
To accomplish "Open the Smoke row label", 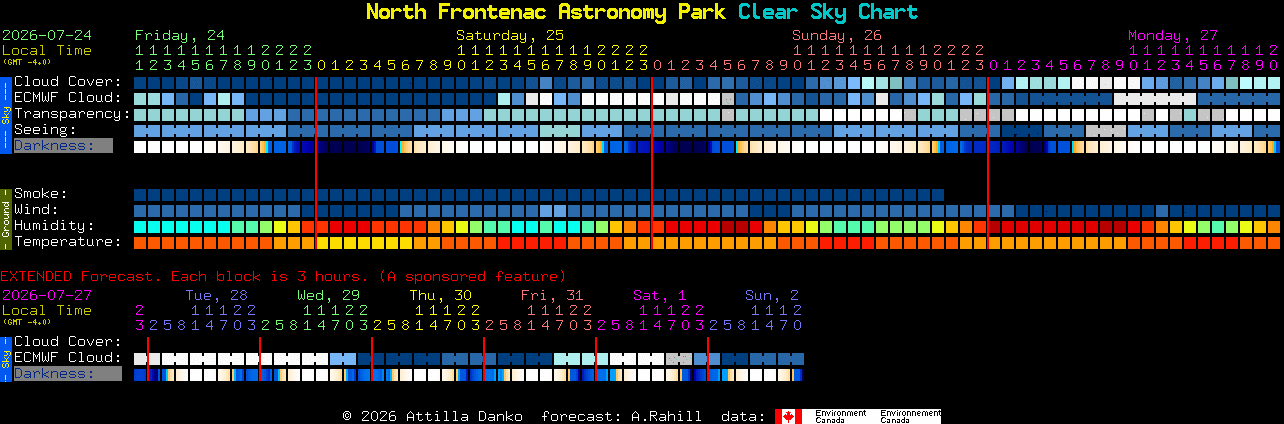I will pos(41,194).
